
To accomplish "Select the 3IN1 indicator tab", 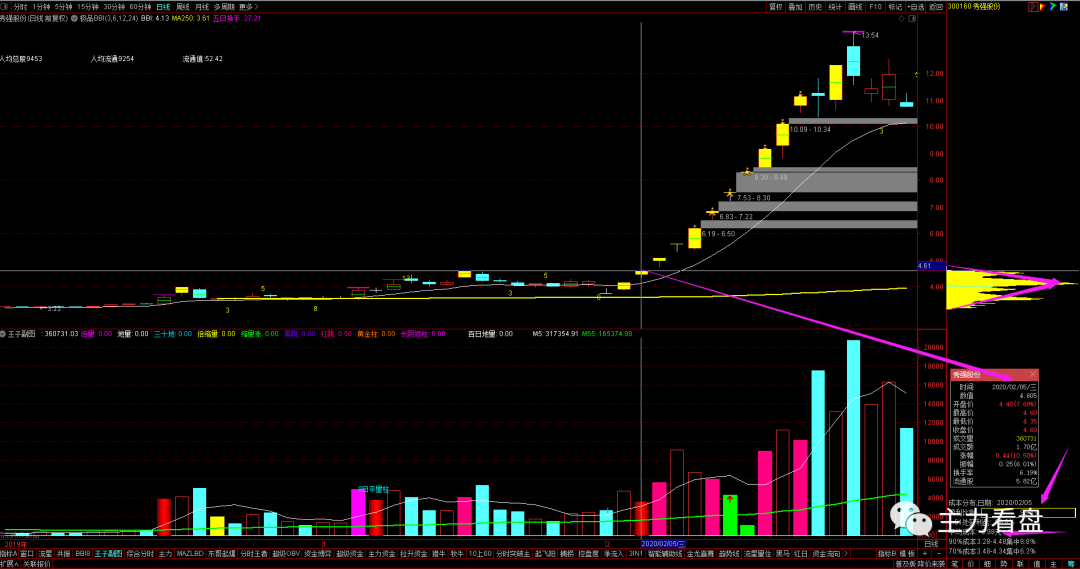I will (636, 554).
